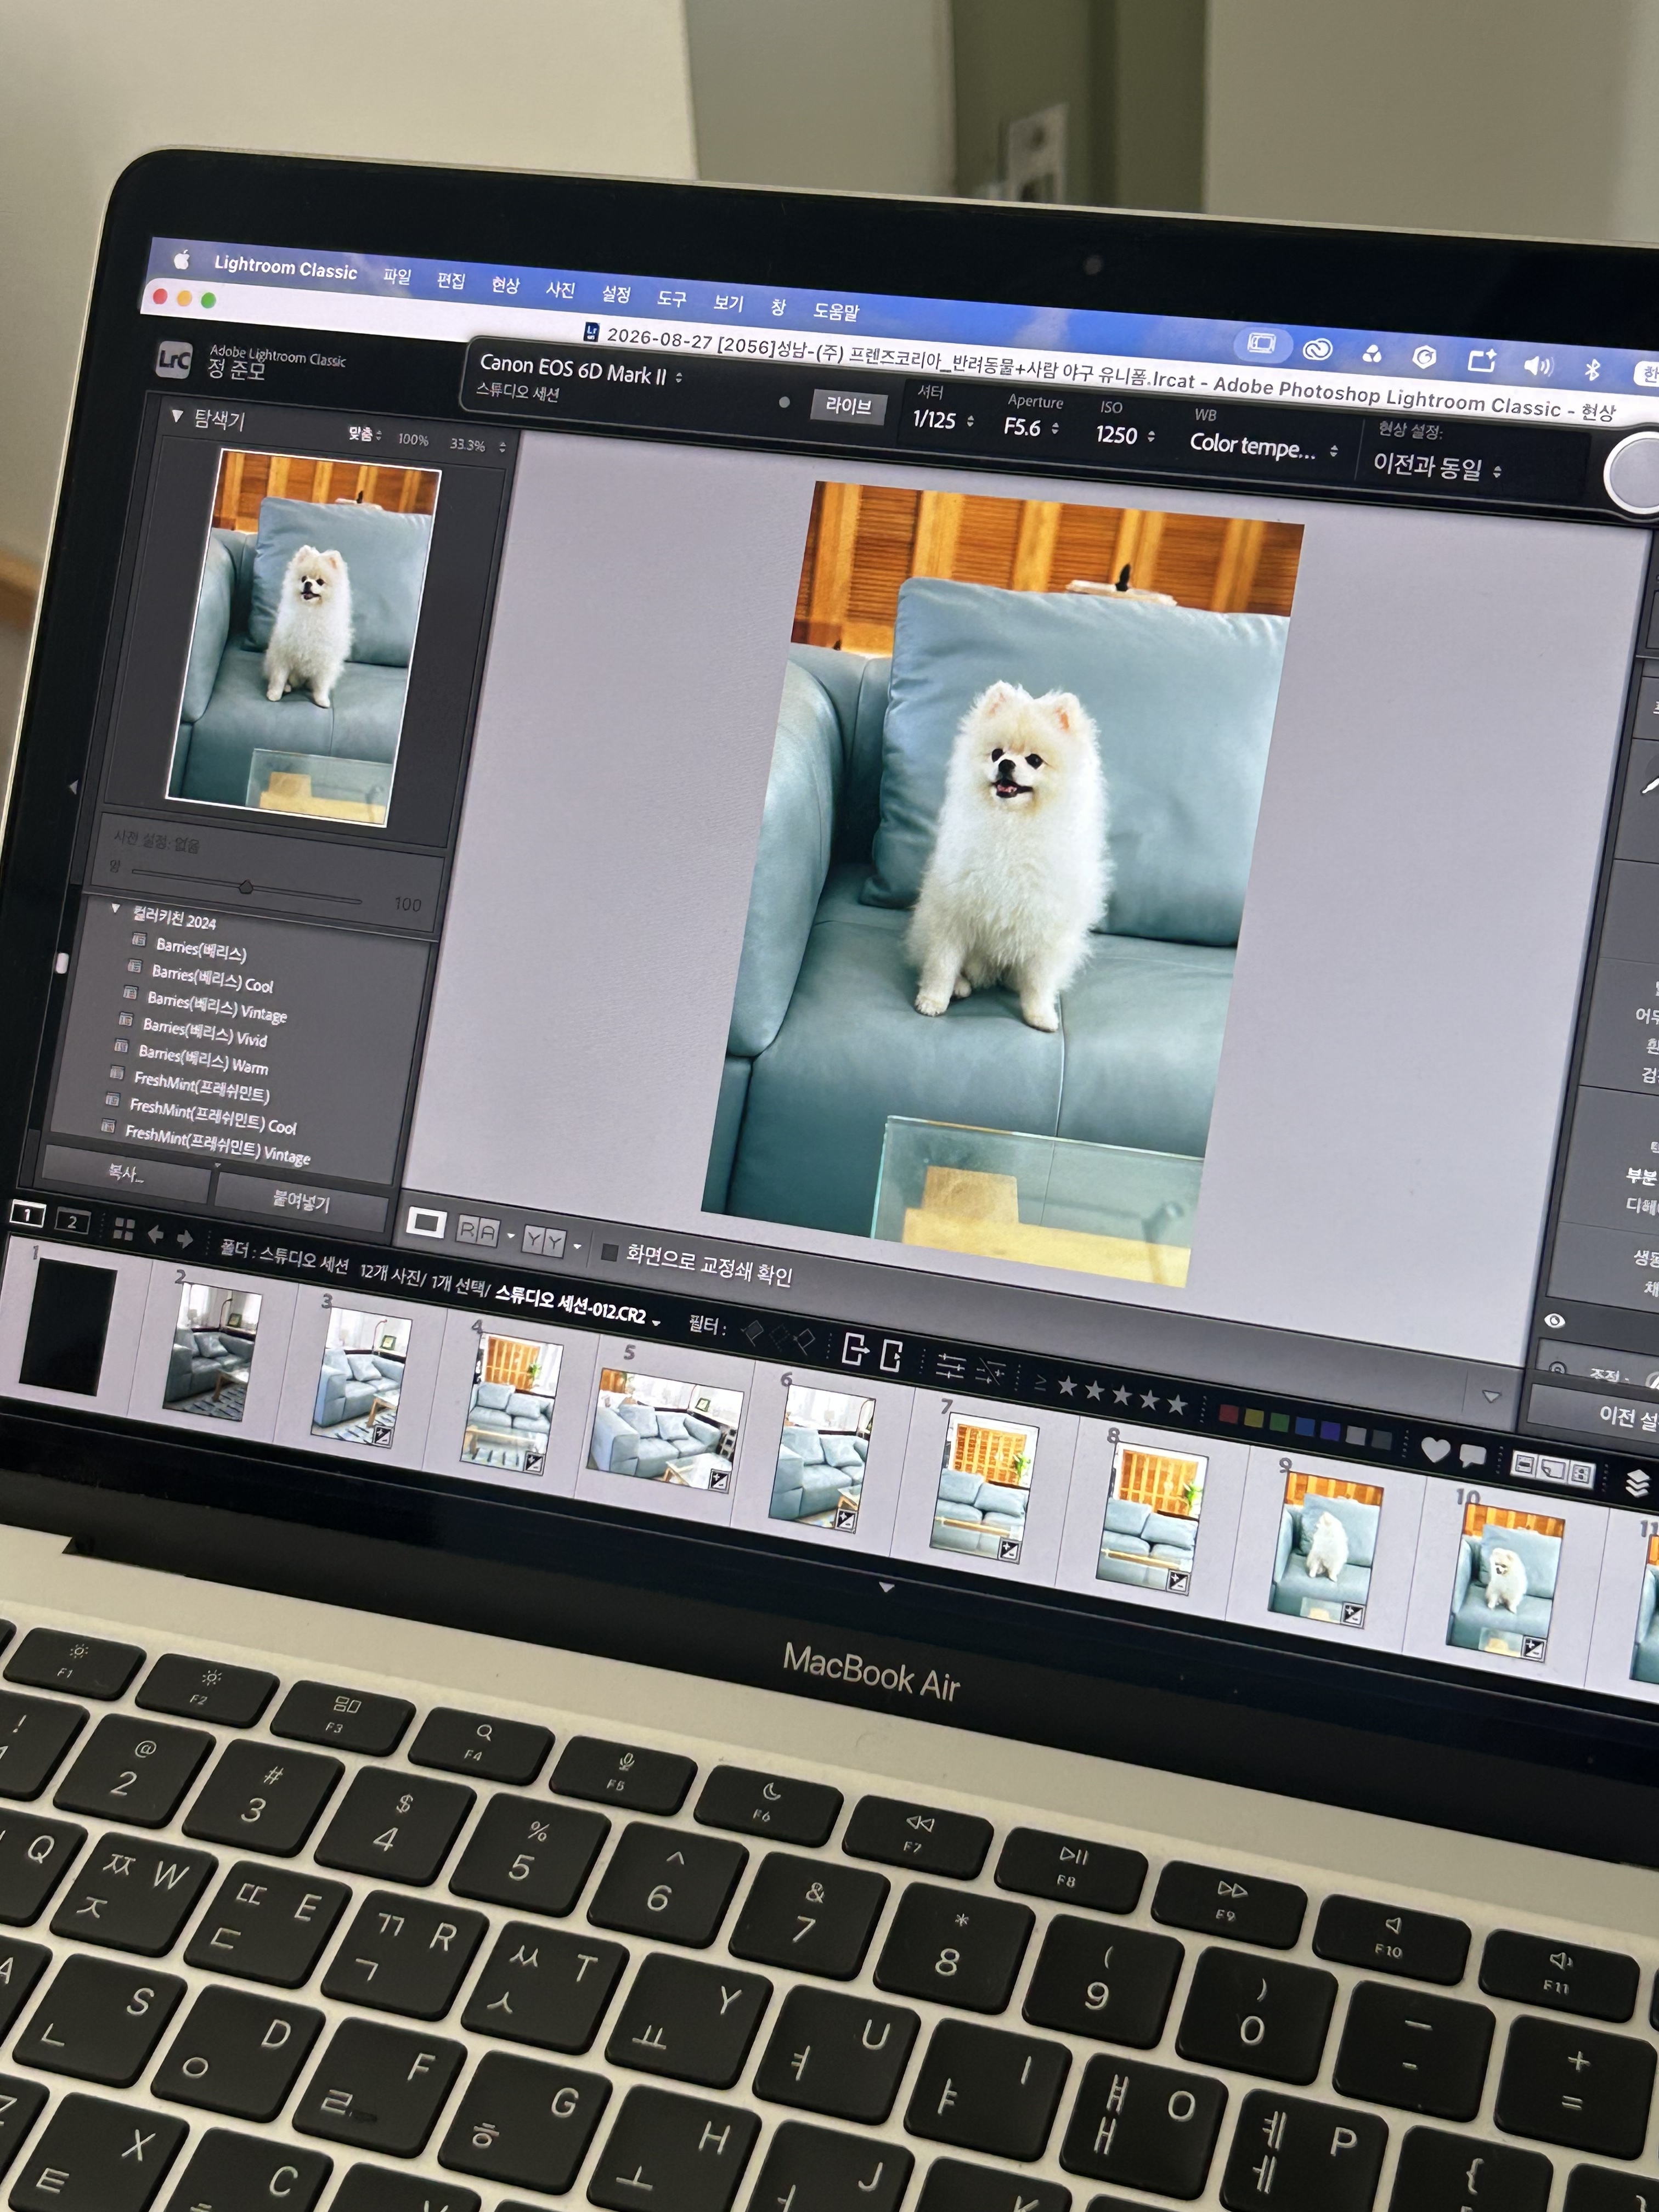This screenshot has height=2212, width=1659.
Task: Click the comment bubble filter icon
Action: 1472,1455
